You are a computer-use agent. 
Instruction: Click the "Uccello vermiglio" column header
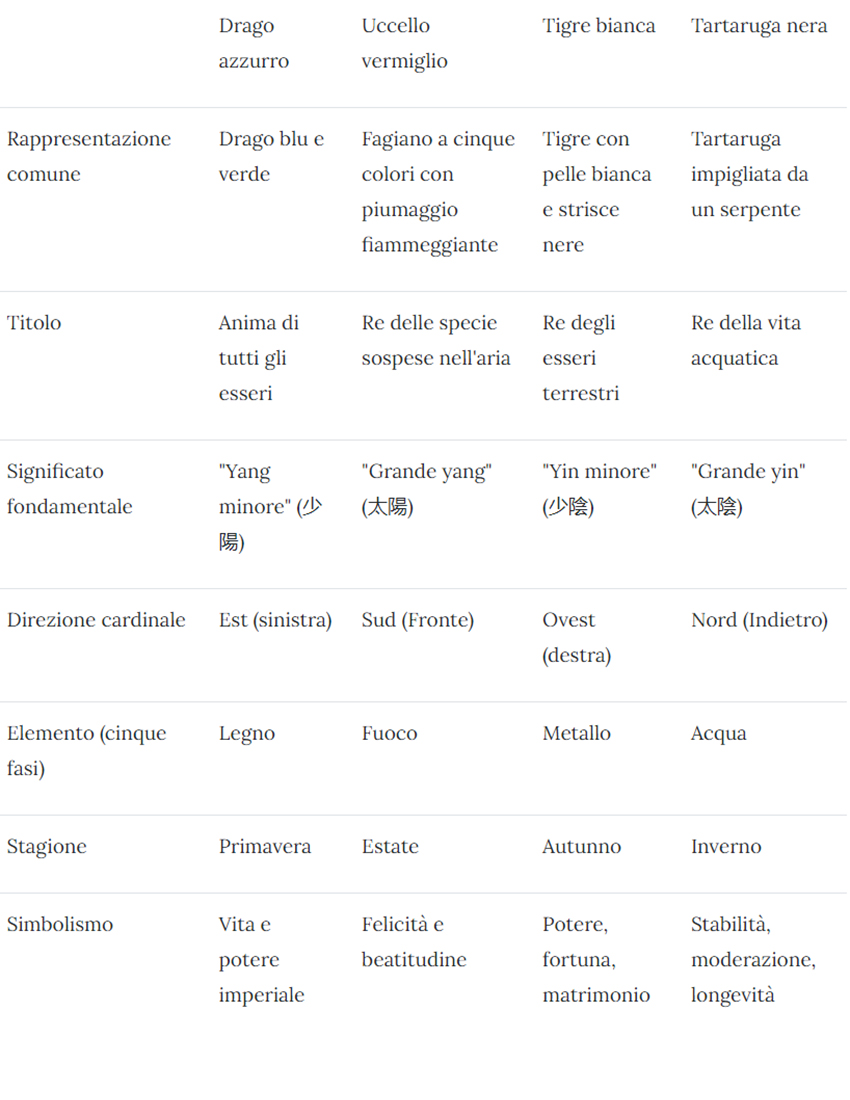(404, 43)
